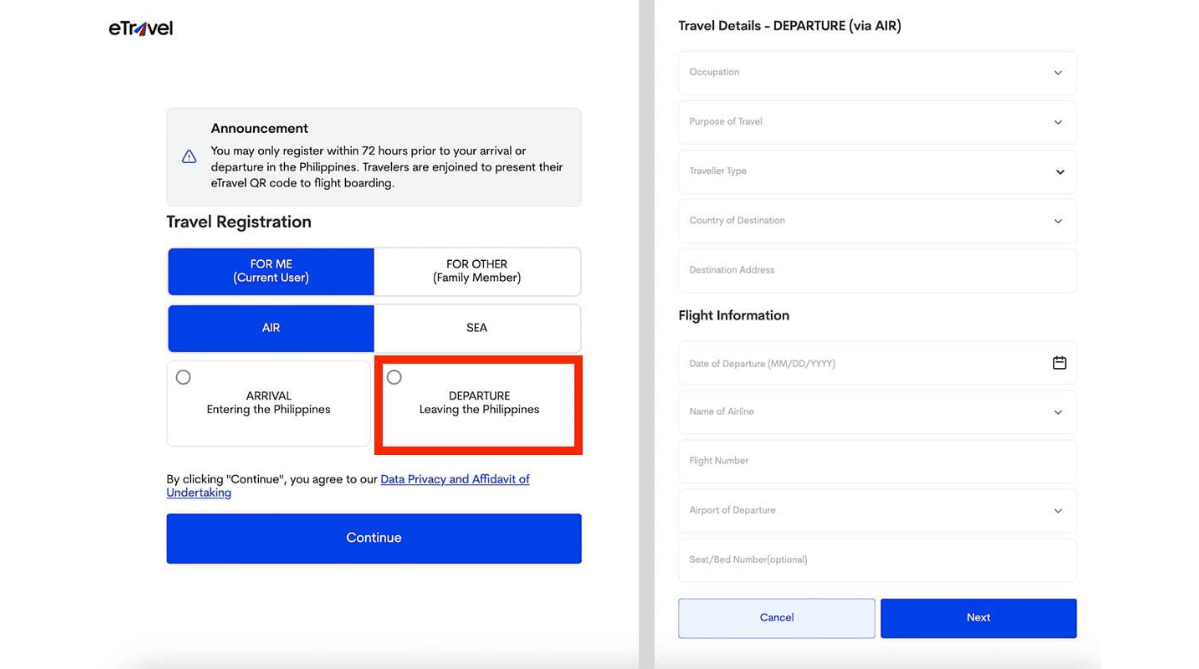Viewport: 1199px width, 669px height.
Task: Click the chevron on Airport of Departure field
Action: 1058,510
